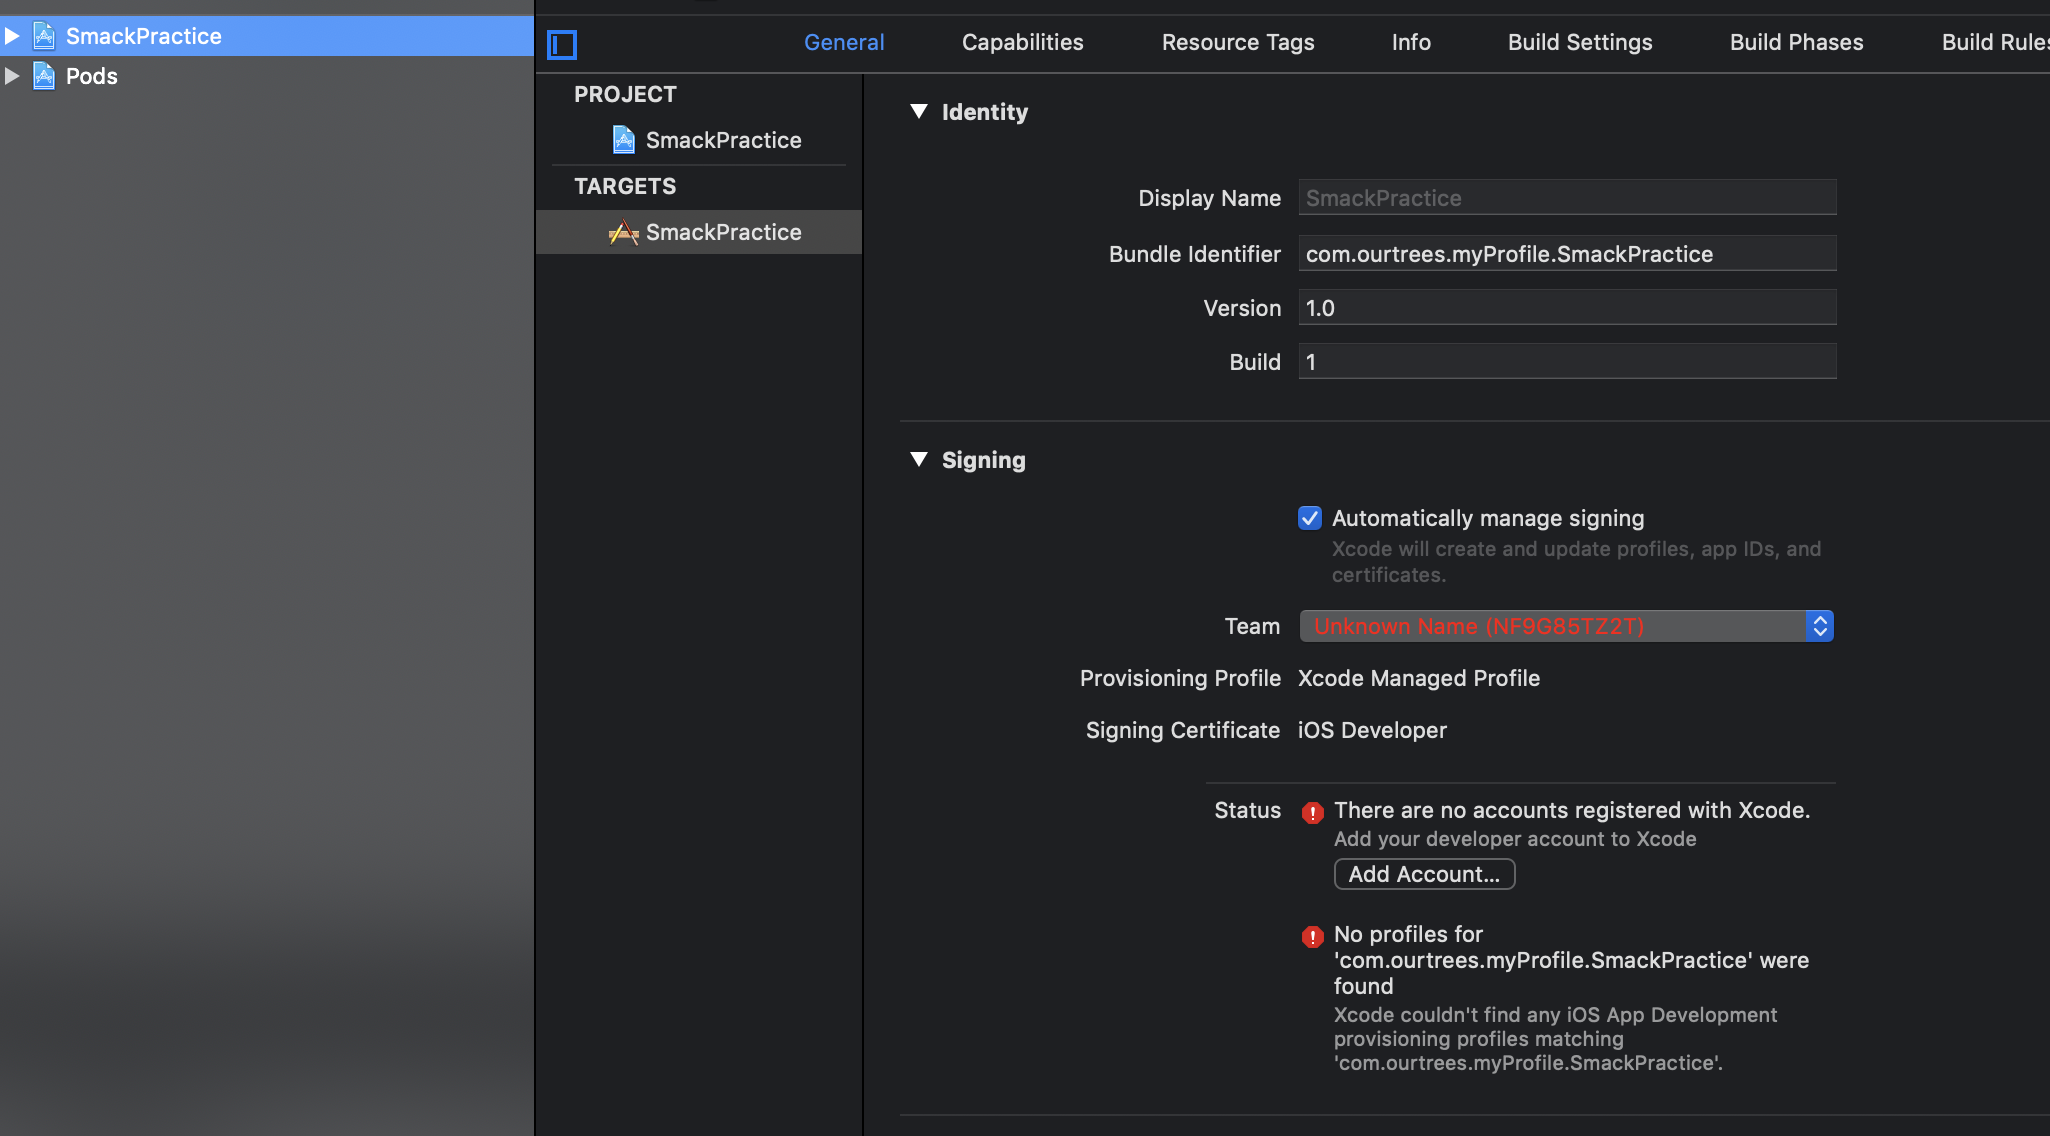Open the Build Settings tab
This screenshot has height=1136, width=2050.
coord(1580,42)
